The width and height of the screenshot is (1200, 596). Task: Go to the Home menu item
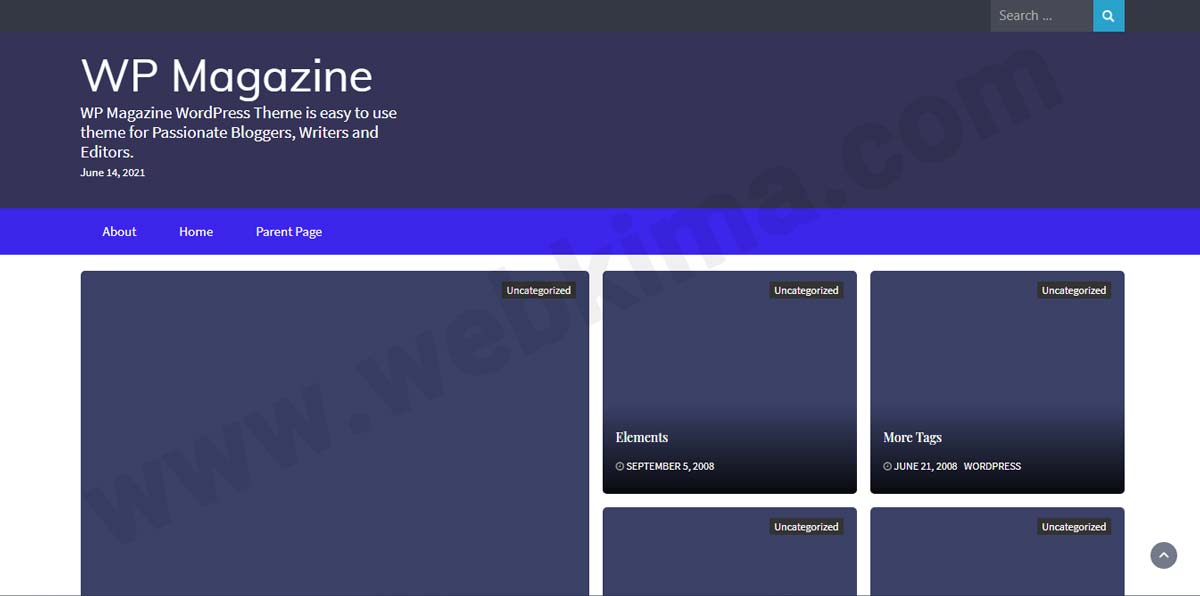coord(196,232)
